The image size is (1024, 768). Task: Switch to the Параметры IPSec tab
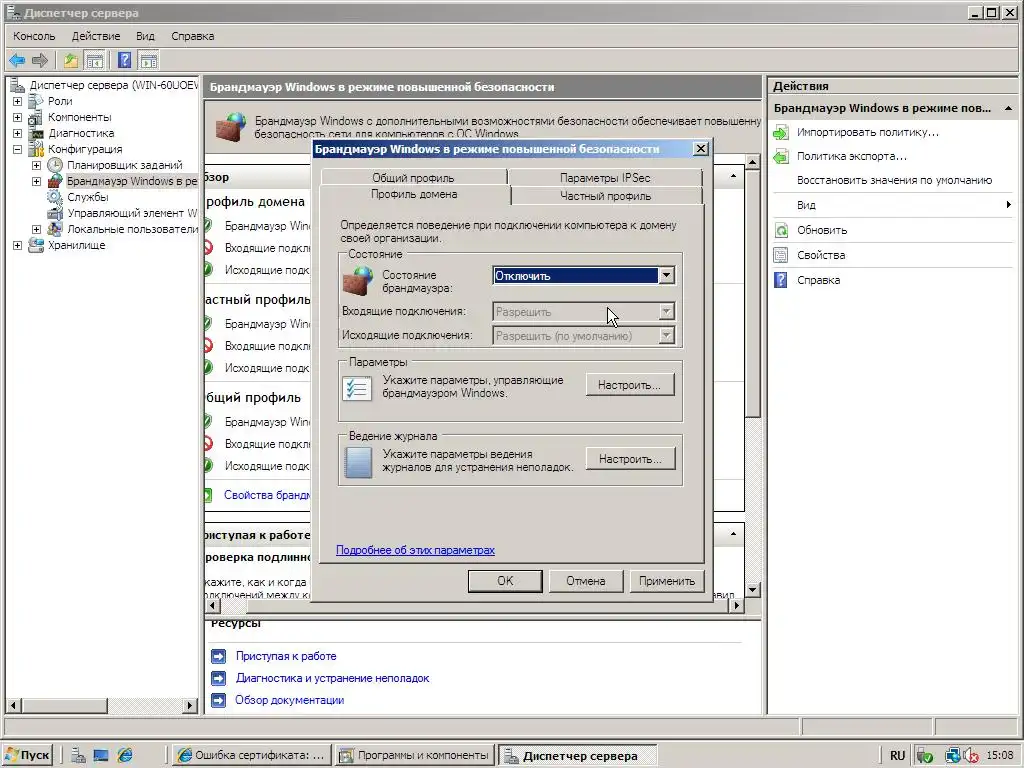point(605,178)
